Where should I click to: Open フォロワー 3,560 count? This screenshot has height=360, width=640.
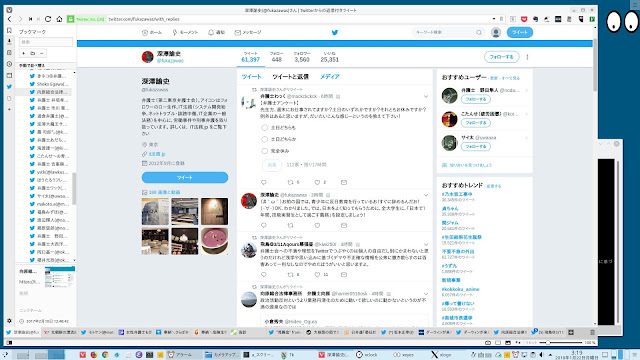302,57
